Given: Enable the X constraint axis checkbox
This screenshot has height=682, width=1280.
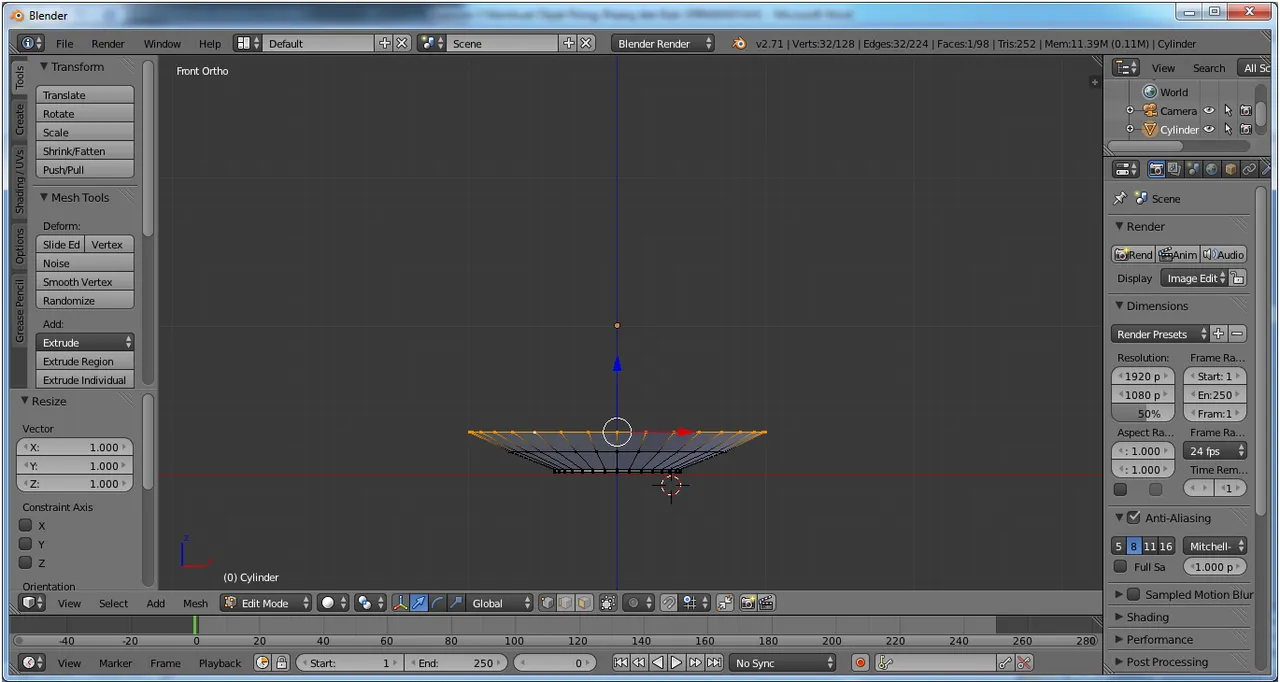Looking at the screenshot, I should [26, 525].
